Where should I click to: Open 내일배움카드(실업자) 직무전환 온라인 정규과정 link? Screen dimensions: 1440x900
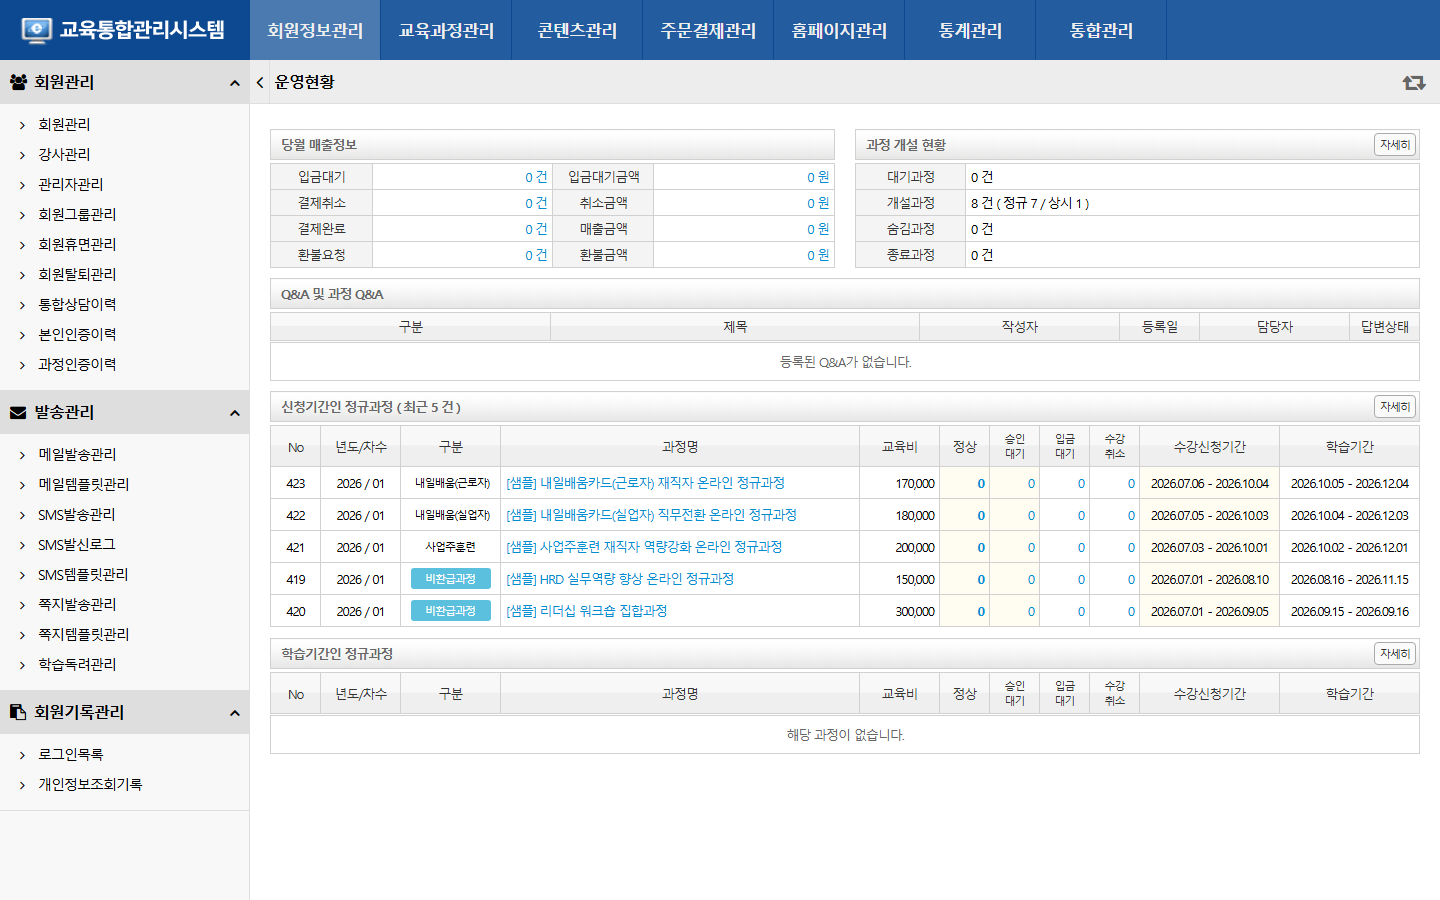click(x=651, y=515)
